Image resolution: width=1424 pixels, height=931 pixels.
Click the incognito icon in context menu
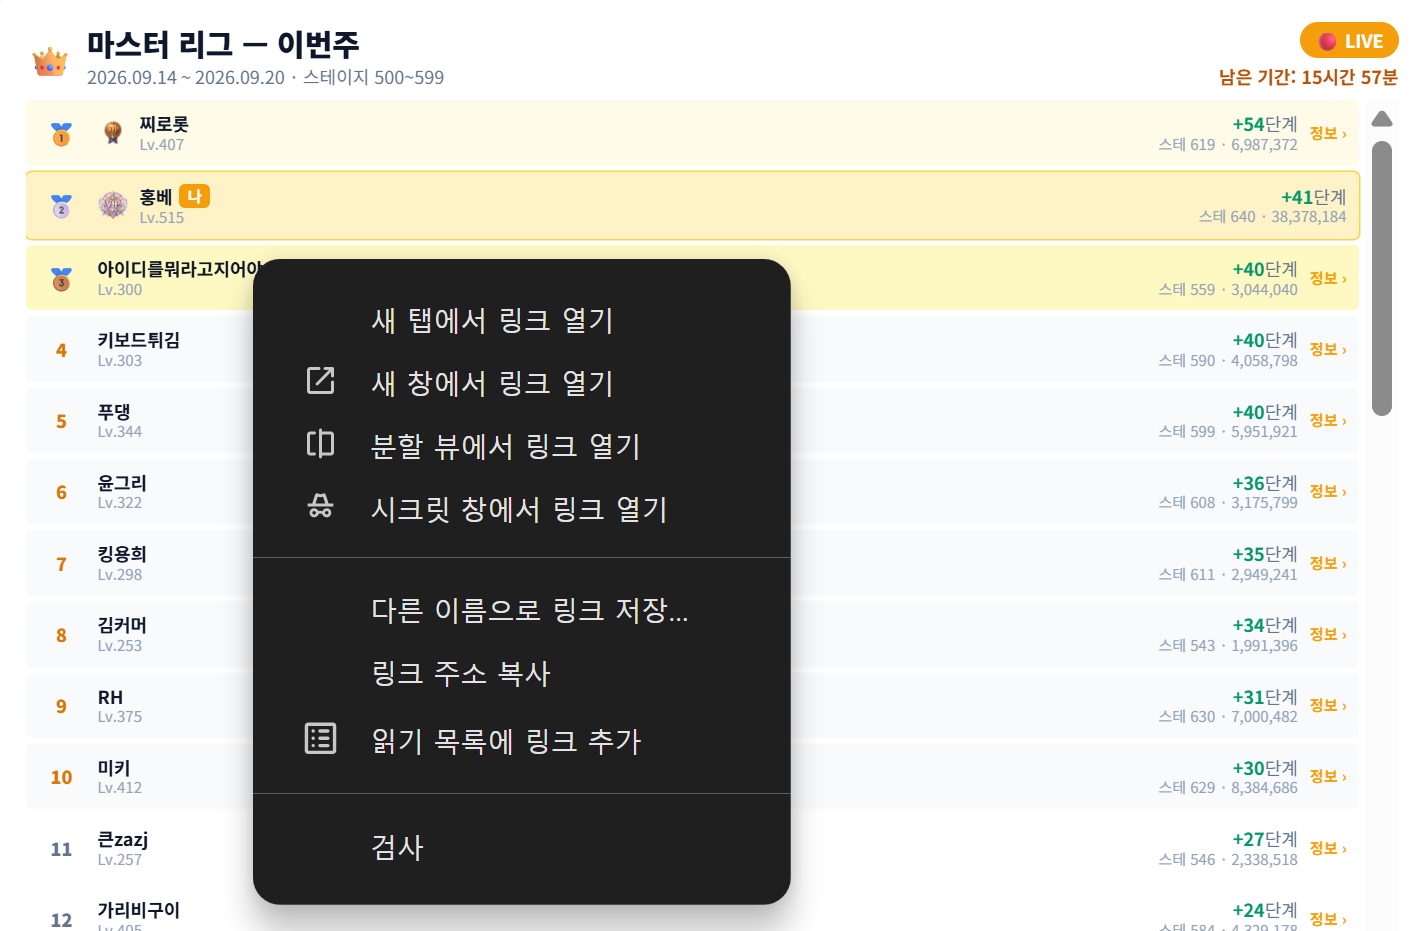(x=320, y=506)
